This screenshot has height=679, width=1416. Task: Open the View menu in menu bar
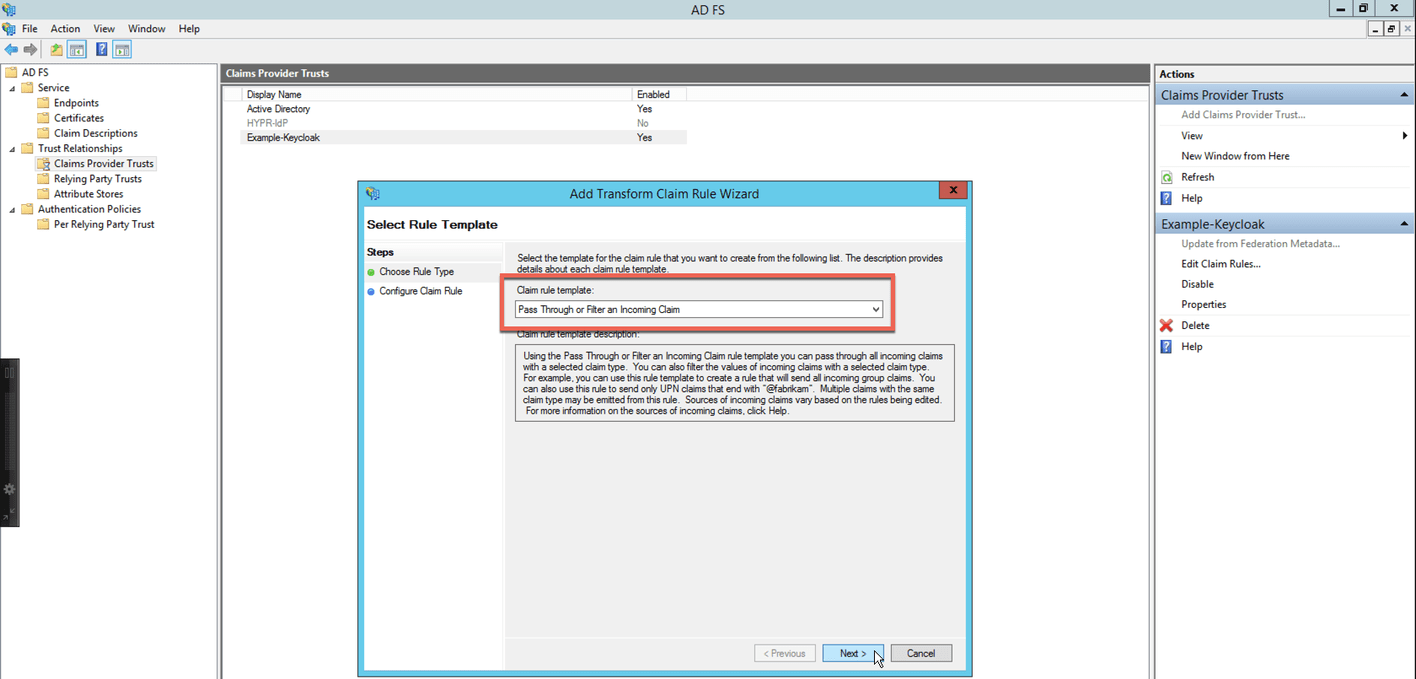point(104,29)
